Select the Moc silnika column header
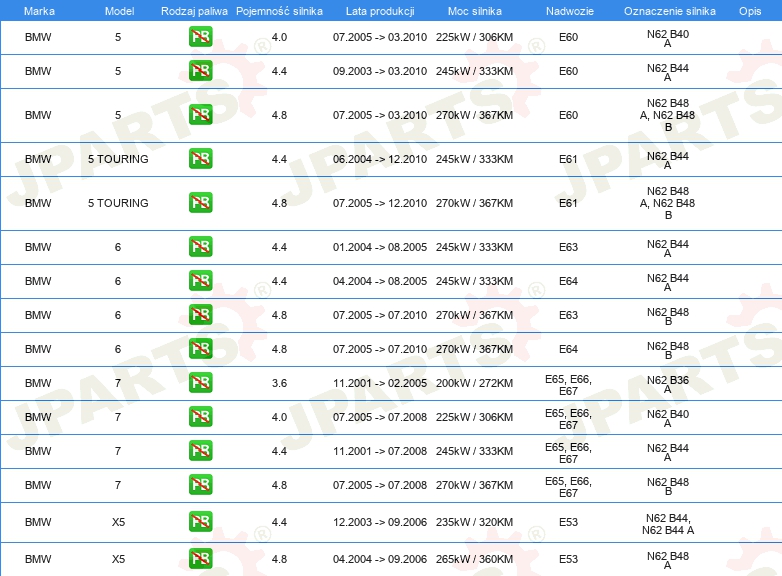 (475, 11)
